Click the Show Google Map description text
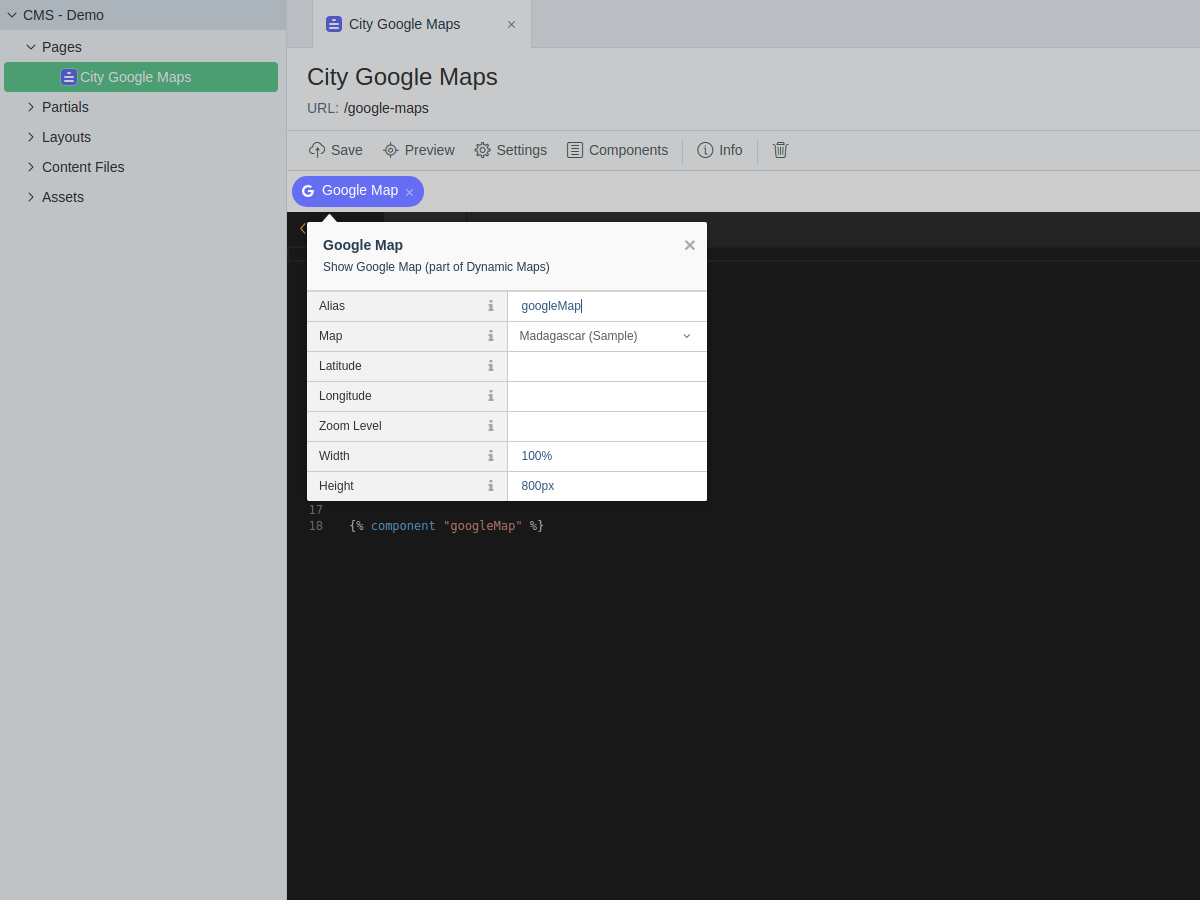 (x=436, y=267)
